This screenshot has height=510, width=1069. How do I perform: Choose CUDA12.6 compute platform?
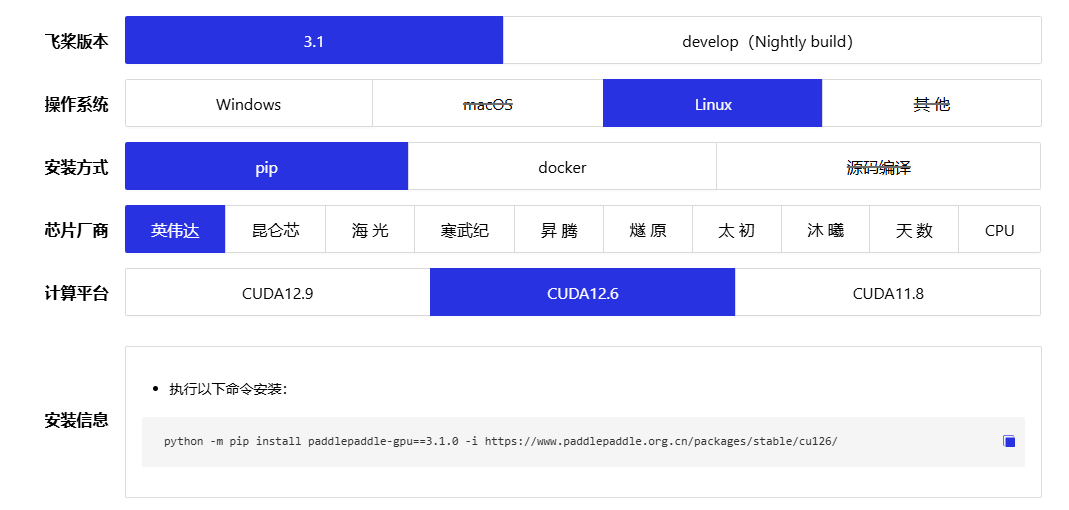[x=582, y=292]
